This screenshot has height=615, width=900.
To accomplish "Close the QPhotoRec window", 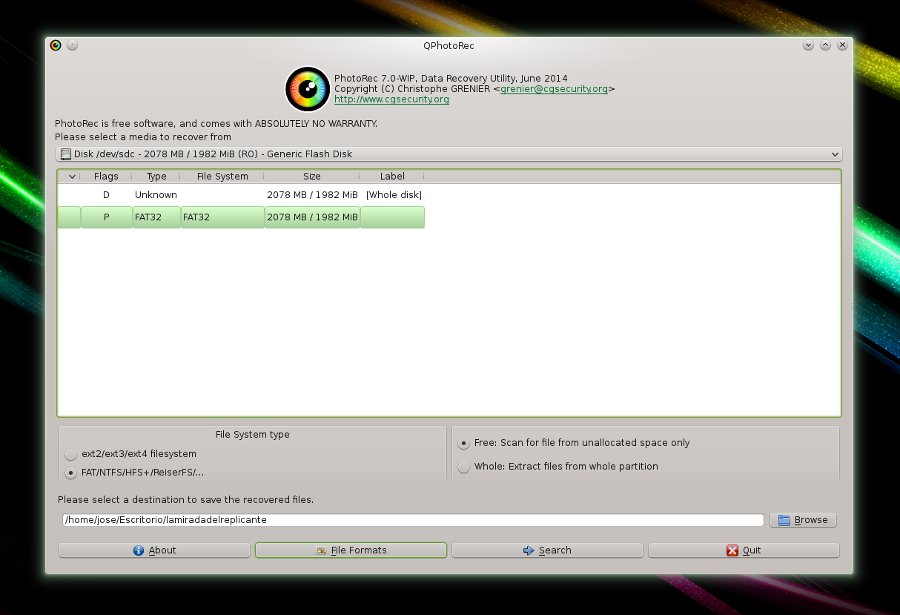I will coord(842,45).
